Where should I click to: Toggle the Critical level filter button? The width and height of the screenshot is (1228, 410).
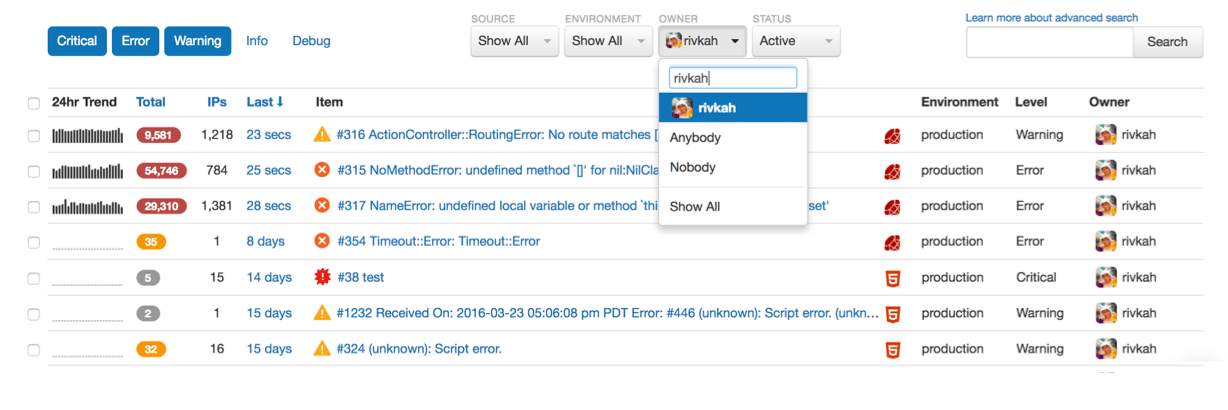77,41
